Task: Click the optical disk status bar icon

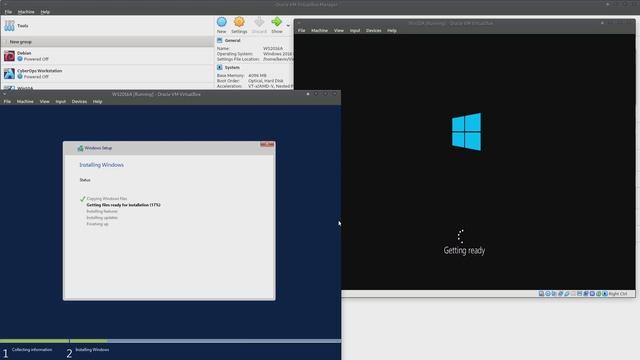Action: [548, 293]
